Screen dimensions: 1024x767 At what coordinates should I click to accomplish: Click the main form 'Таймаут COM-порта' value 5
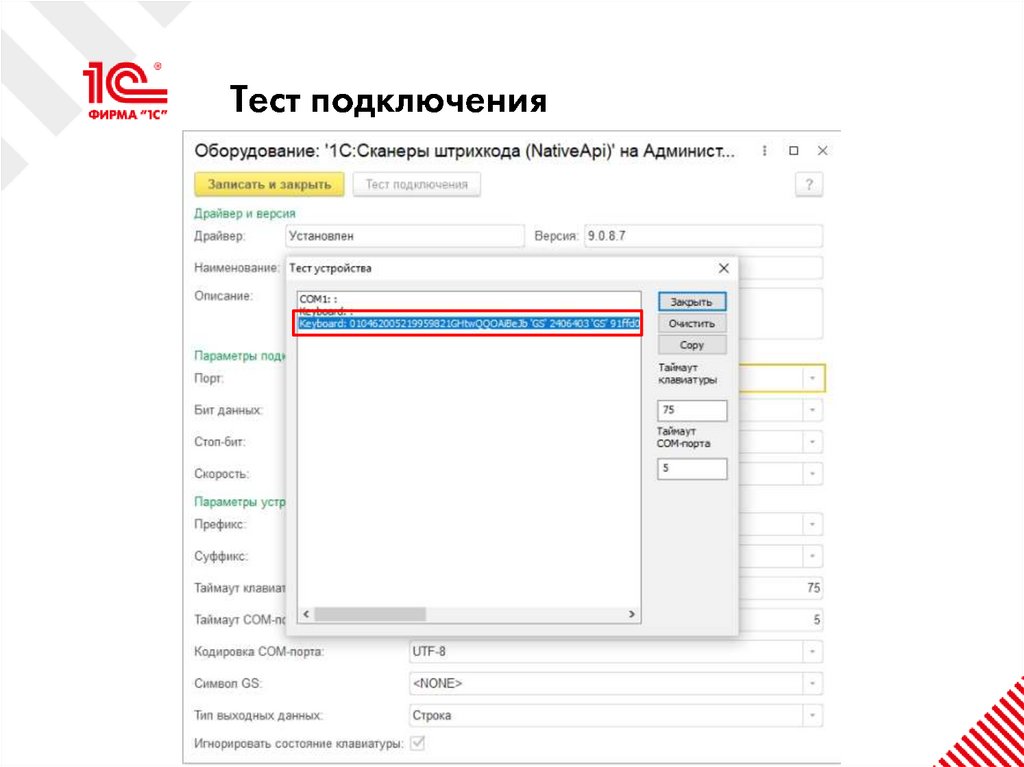816,619
